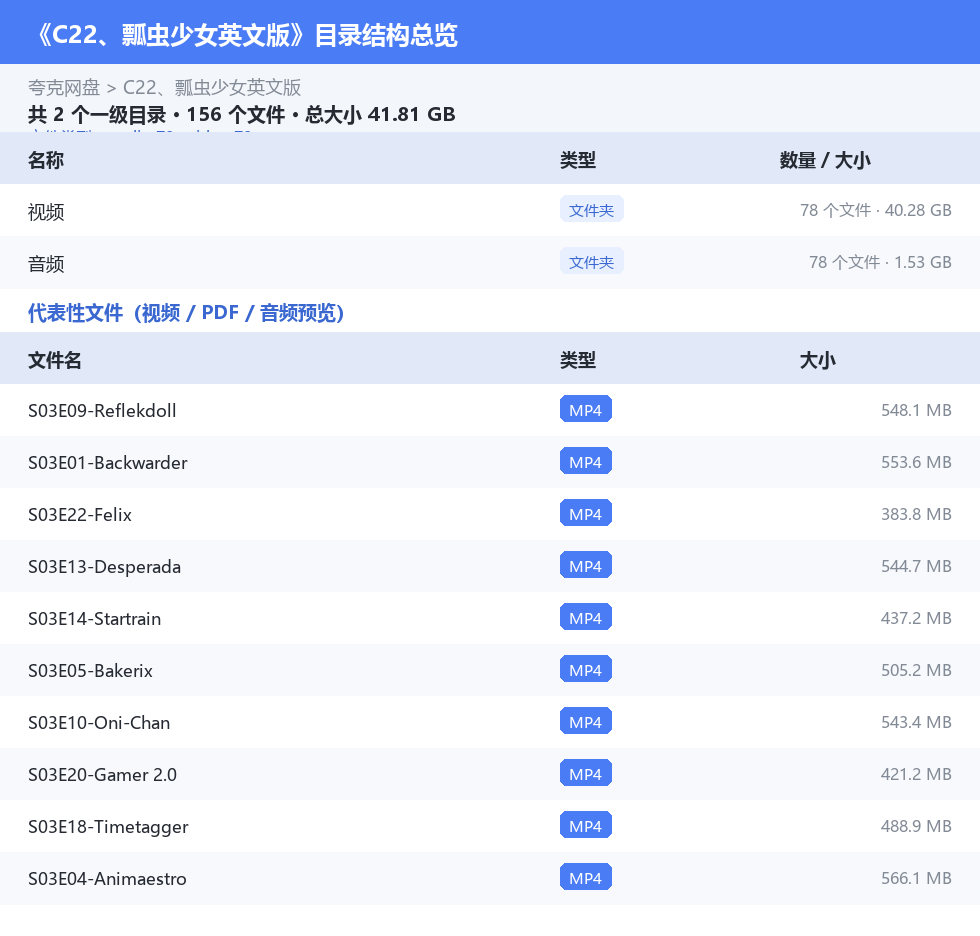980x936 pixels.
Task: Click MP4 badge for S03E09-Reflekdoll
Action: tap(586, 409)
